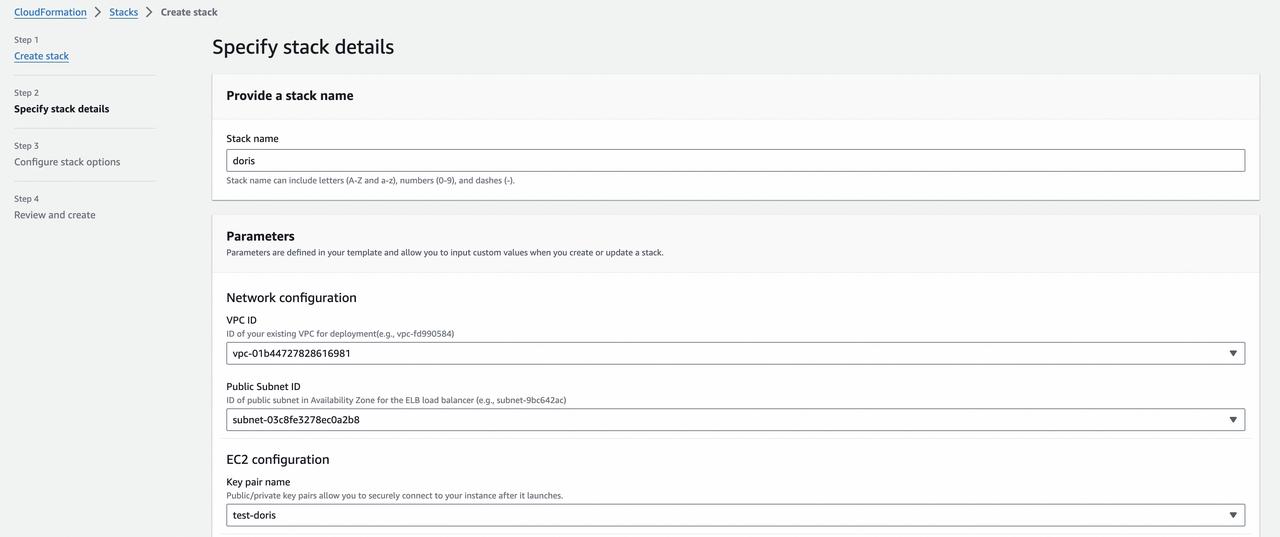Click the Key pair name dropdown arrow icon
This screenshot has width=1280, height=537.
click(x=1233, y=515)
